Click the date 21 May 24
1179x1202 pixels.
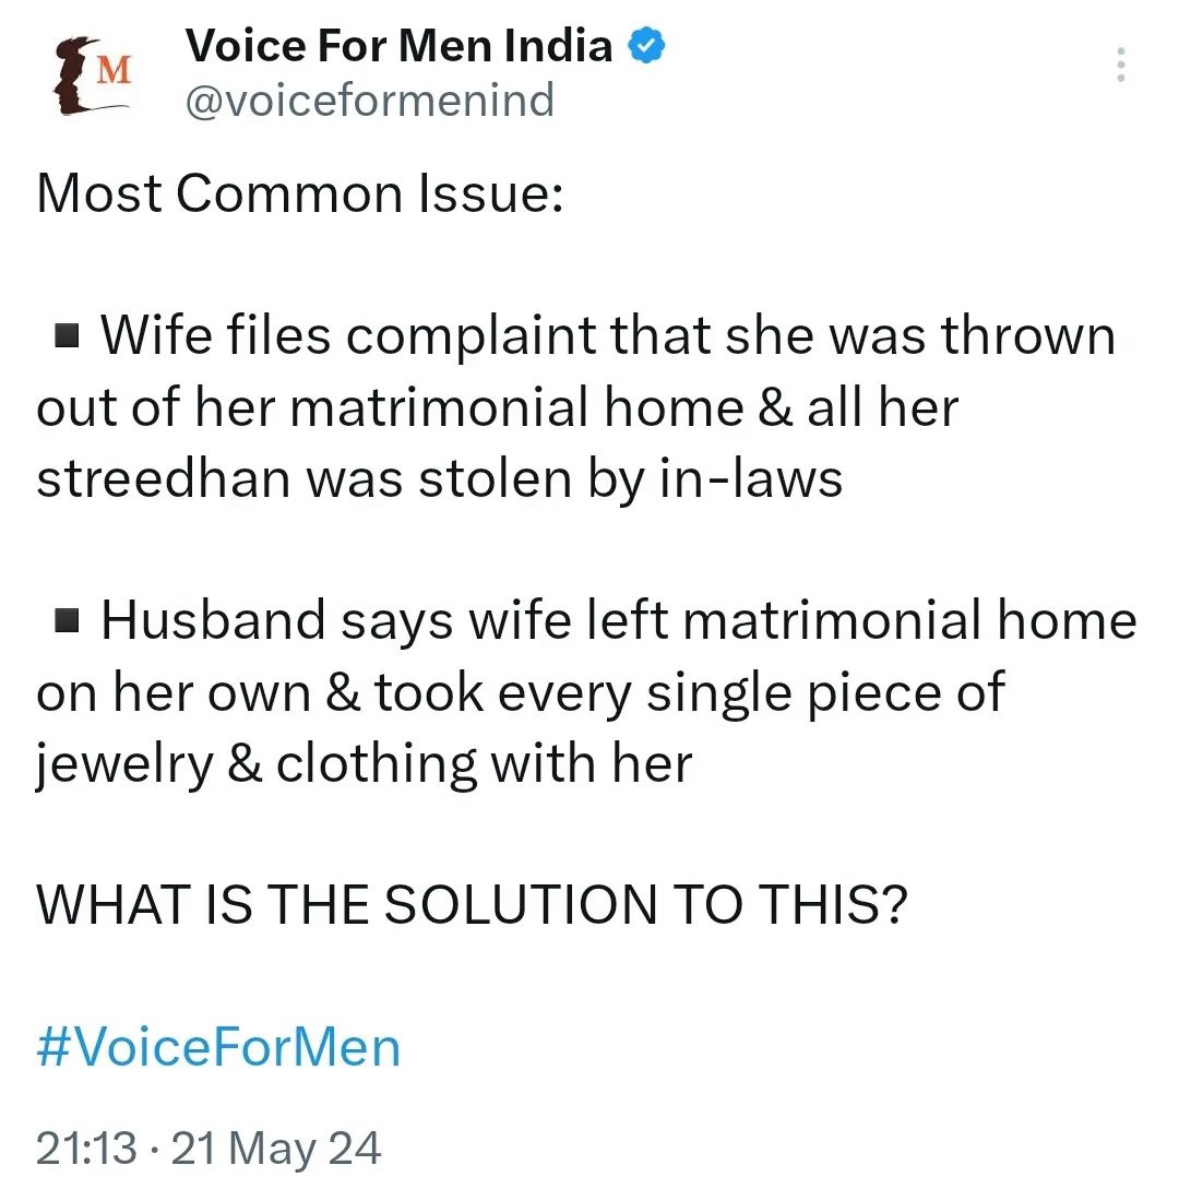[277, 1147]
